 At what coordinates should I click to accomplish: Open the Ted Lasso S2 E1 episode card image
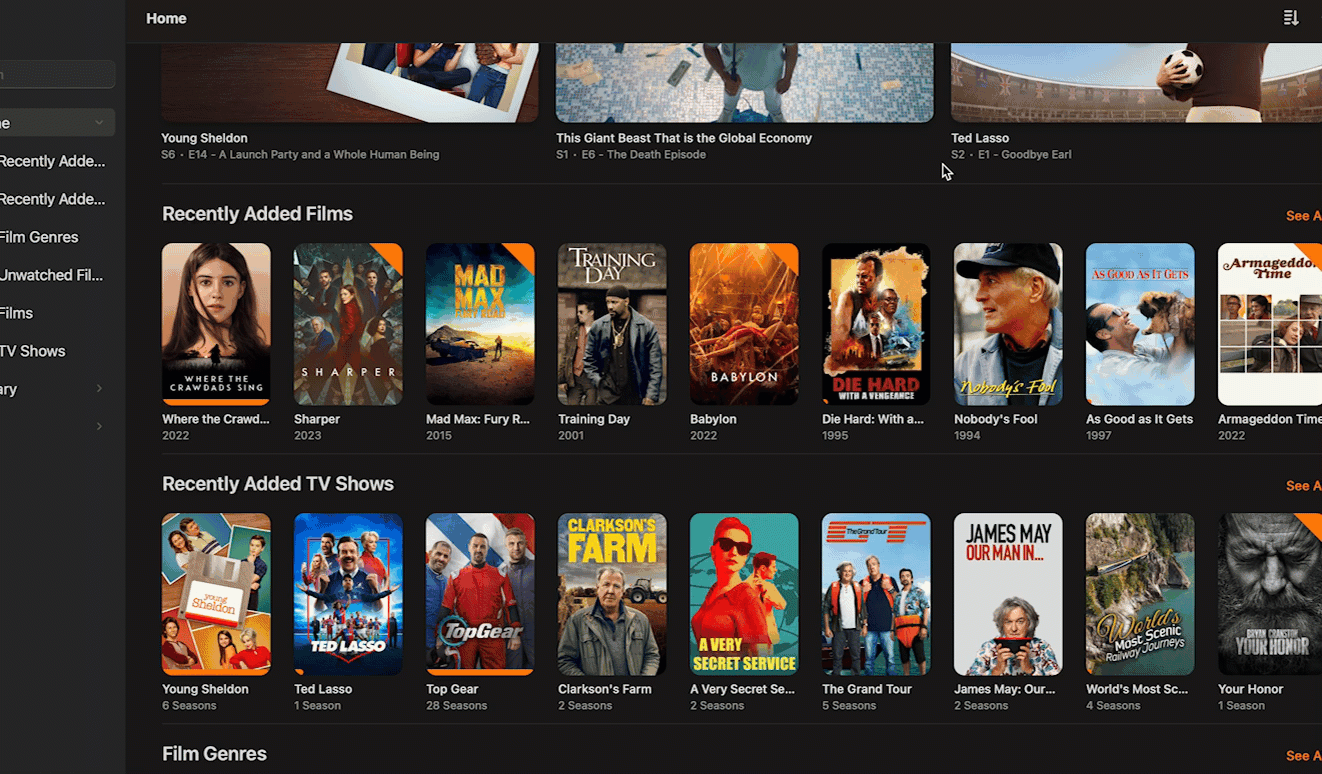[x=1136, y=83]
